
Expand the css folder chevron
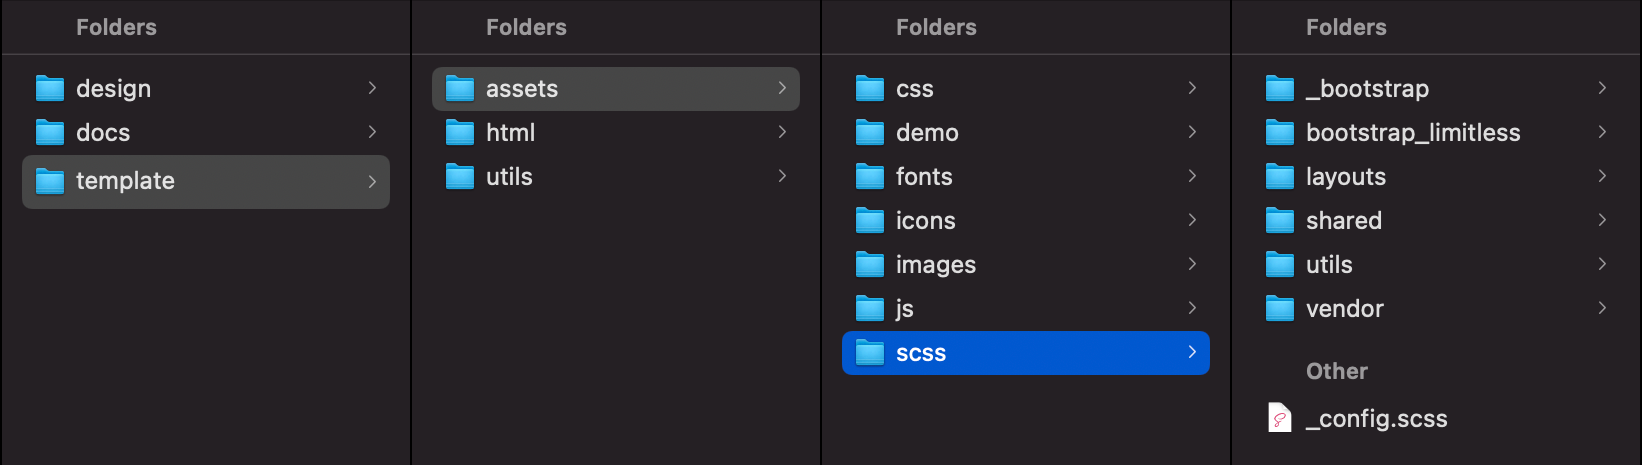click(x=1192, y=88)
